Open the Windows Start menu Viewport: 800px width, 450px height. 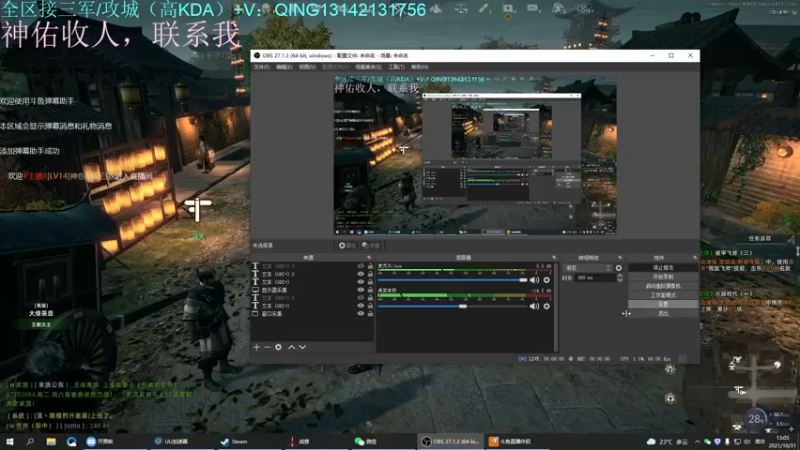tap(9, 441)
